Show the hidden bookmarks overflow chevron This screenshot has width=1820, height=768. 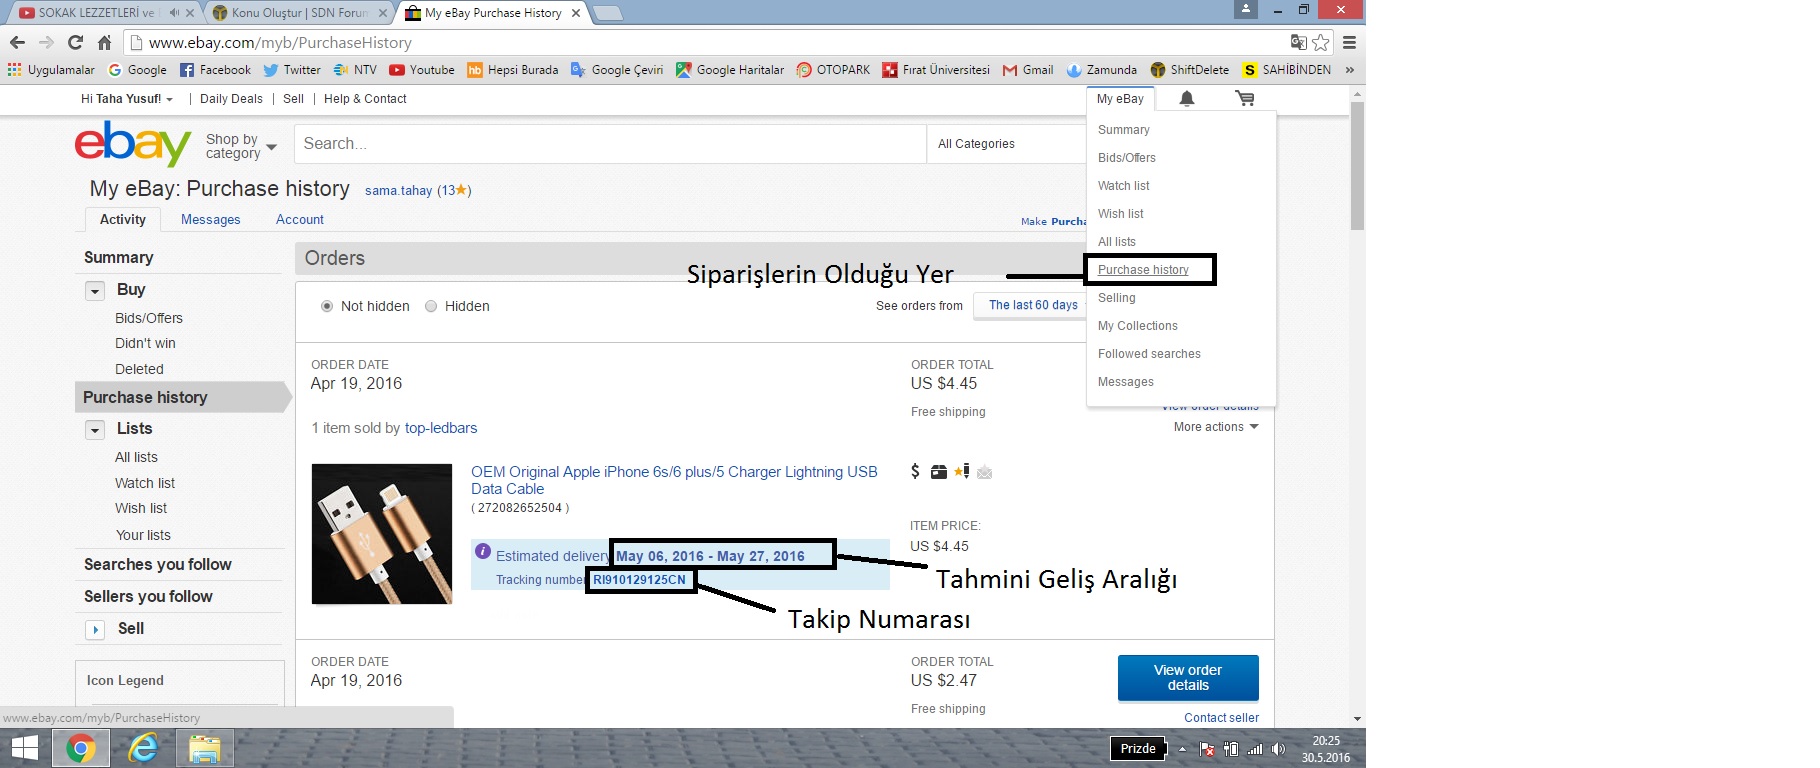[1350, 70]
